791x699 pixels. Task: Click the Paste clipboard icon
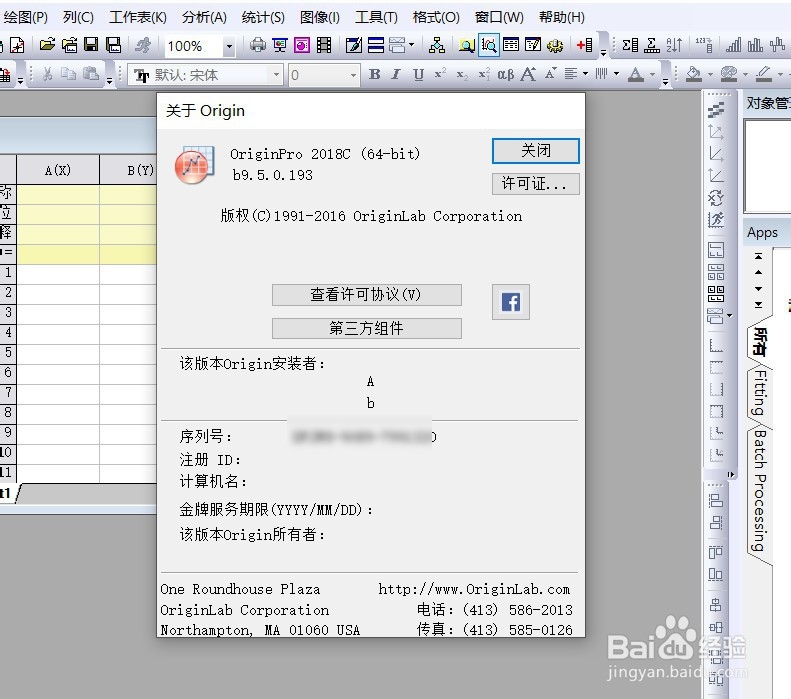click(x=91, y=75)
